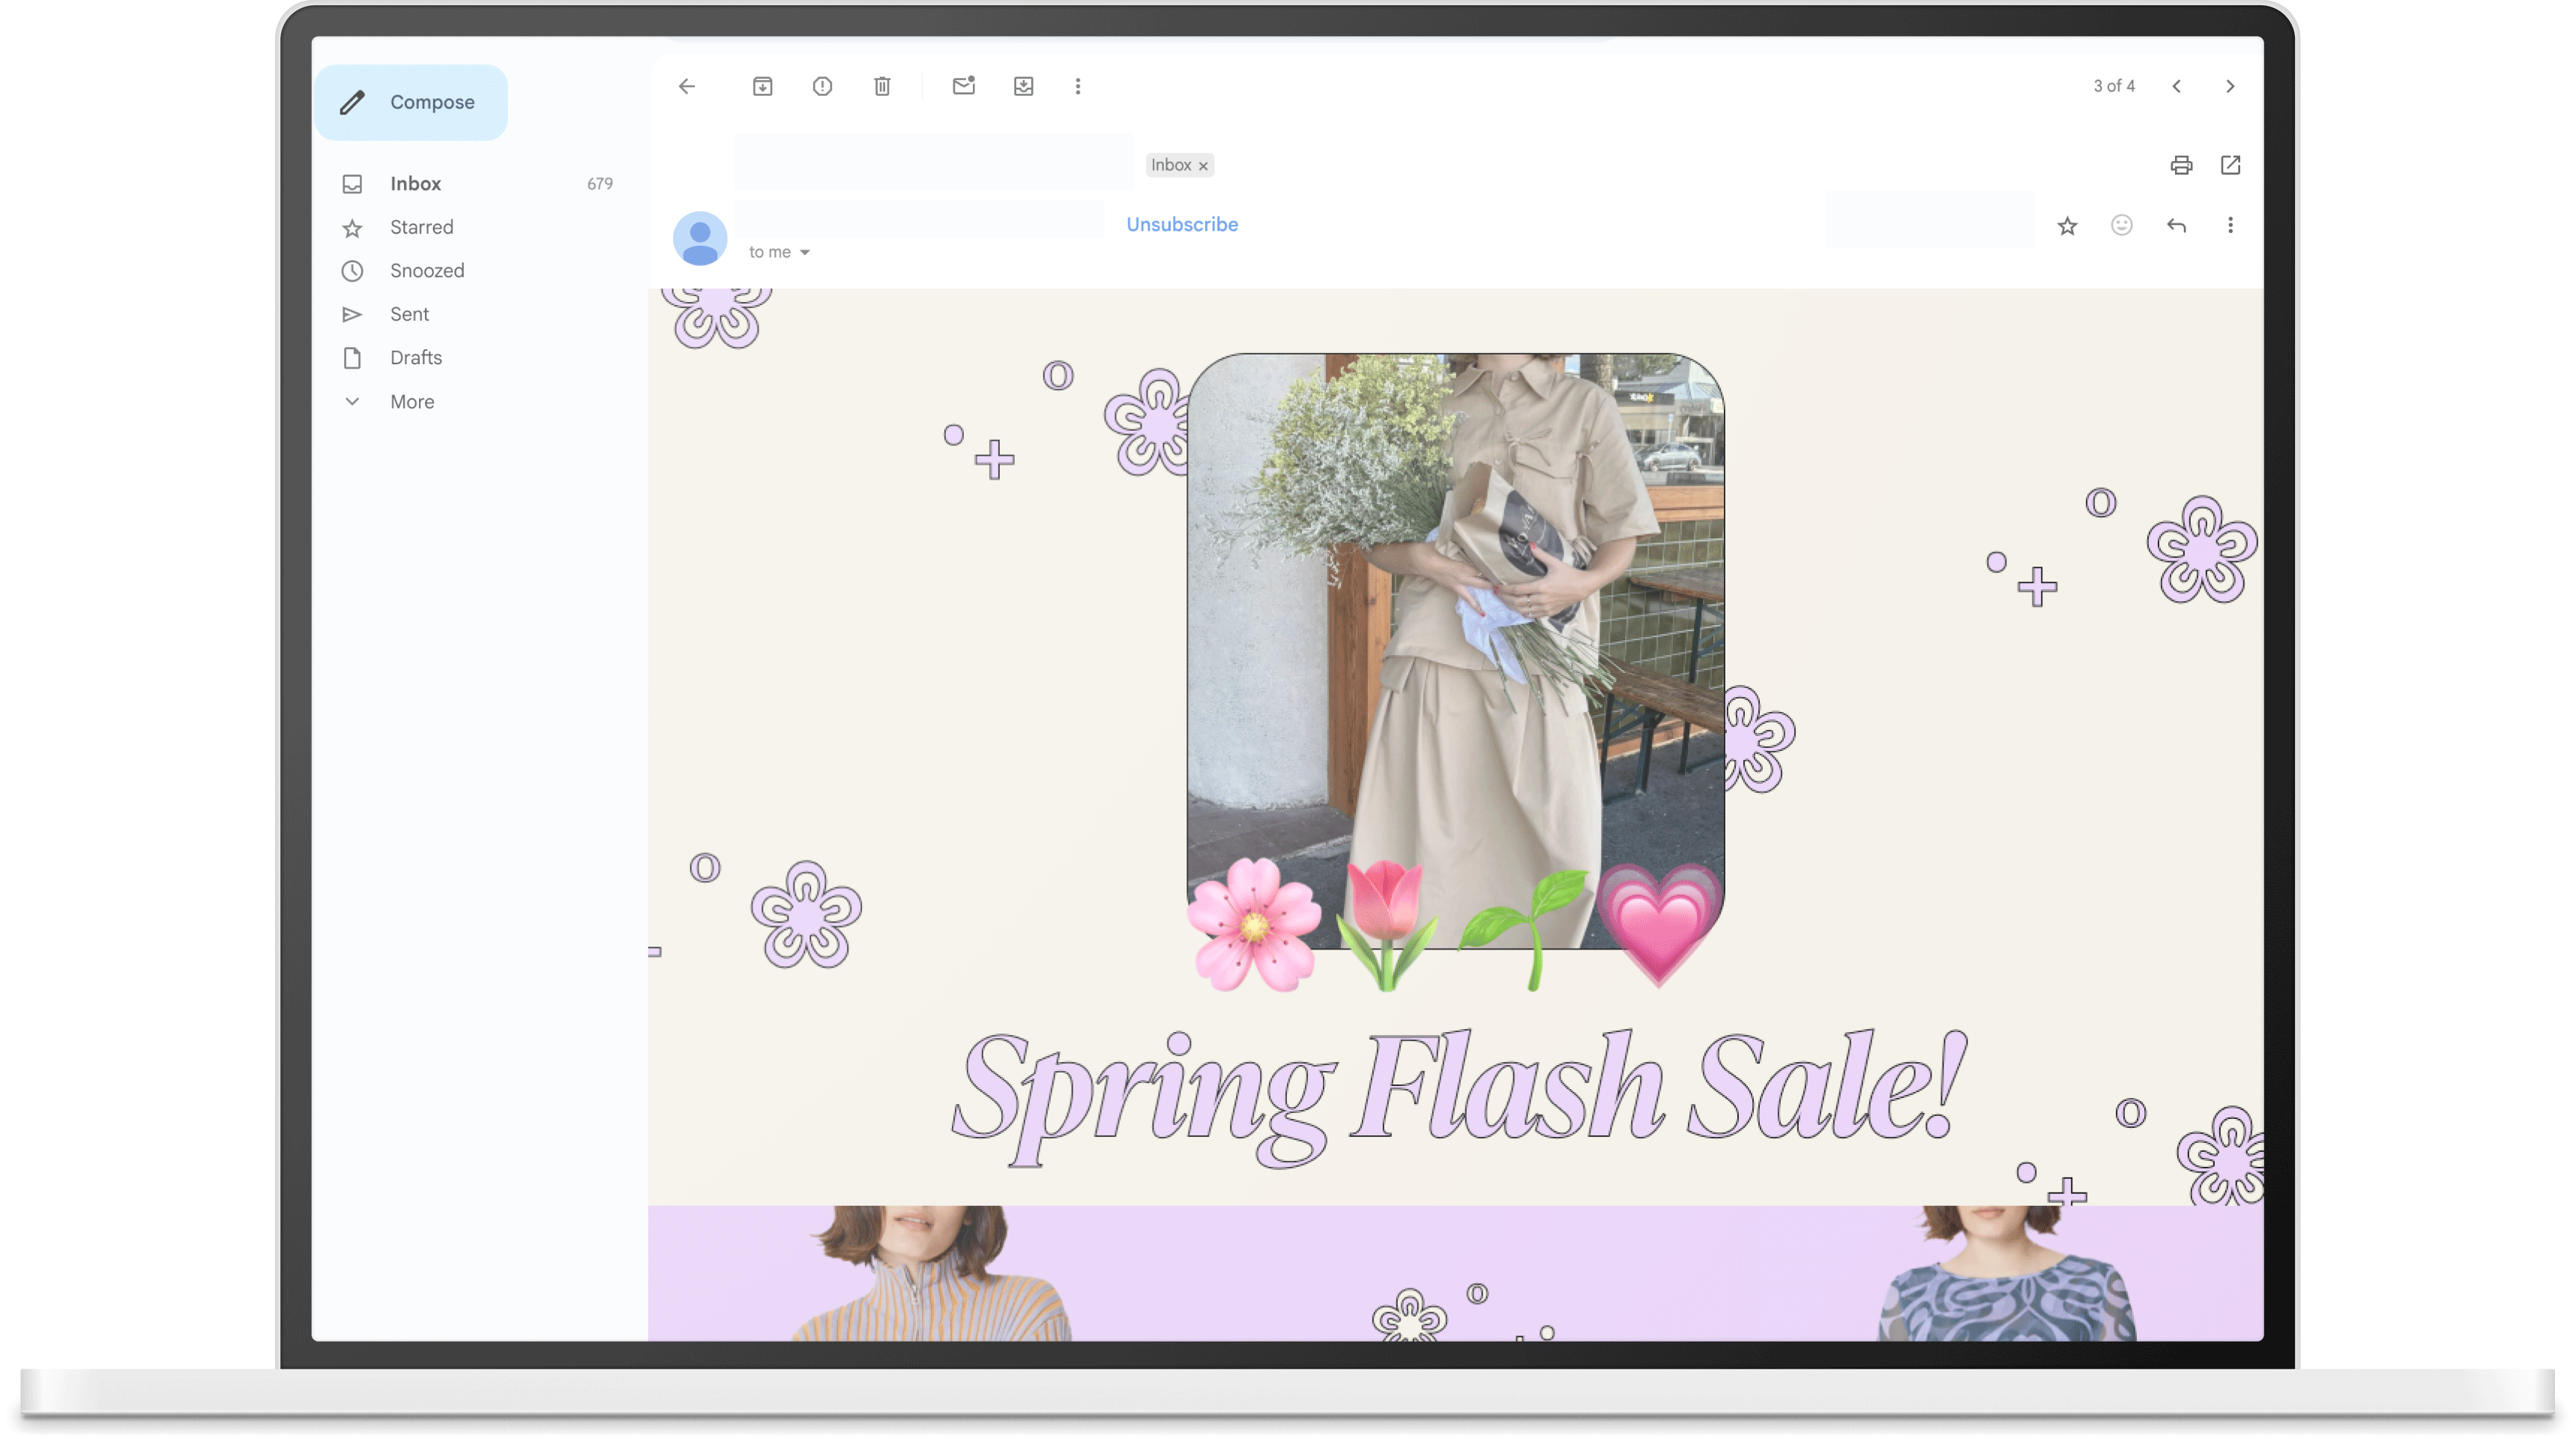Image resolution: width=2576 pixels, height=1439 pixels.
Task: Archive this email
Action: point(762,86)
